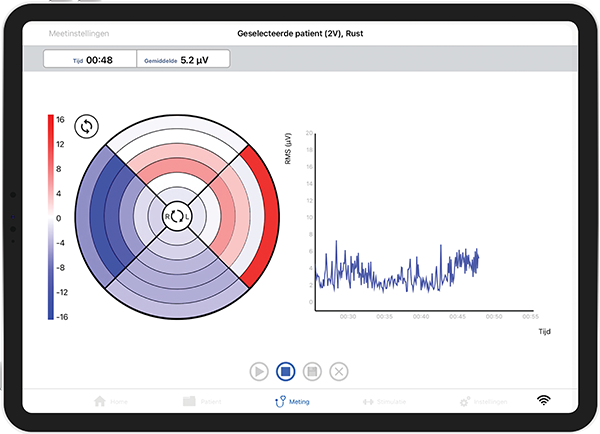Open the Instellingen tab
This screenshot has width=600, height=434.
[483, 402]
